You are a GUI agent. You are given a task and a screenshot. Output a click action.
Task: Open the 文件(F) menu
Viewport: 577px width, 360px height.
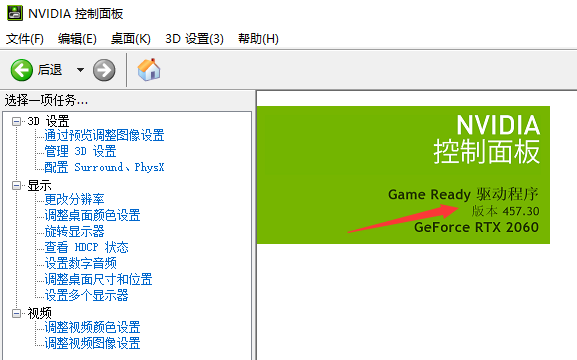[25, 39]
